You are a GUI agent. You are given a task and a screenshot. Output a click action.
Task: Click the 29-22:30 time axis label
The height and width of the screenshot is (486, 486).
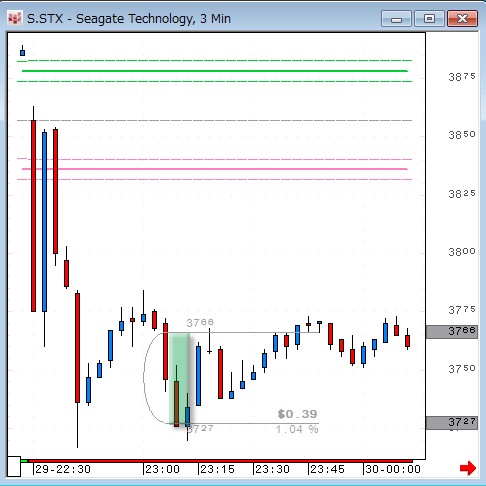click(63, 469)
